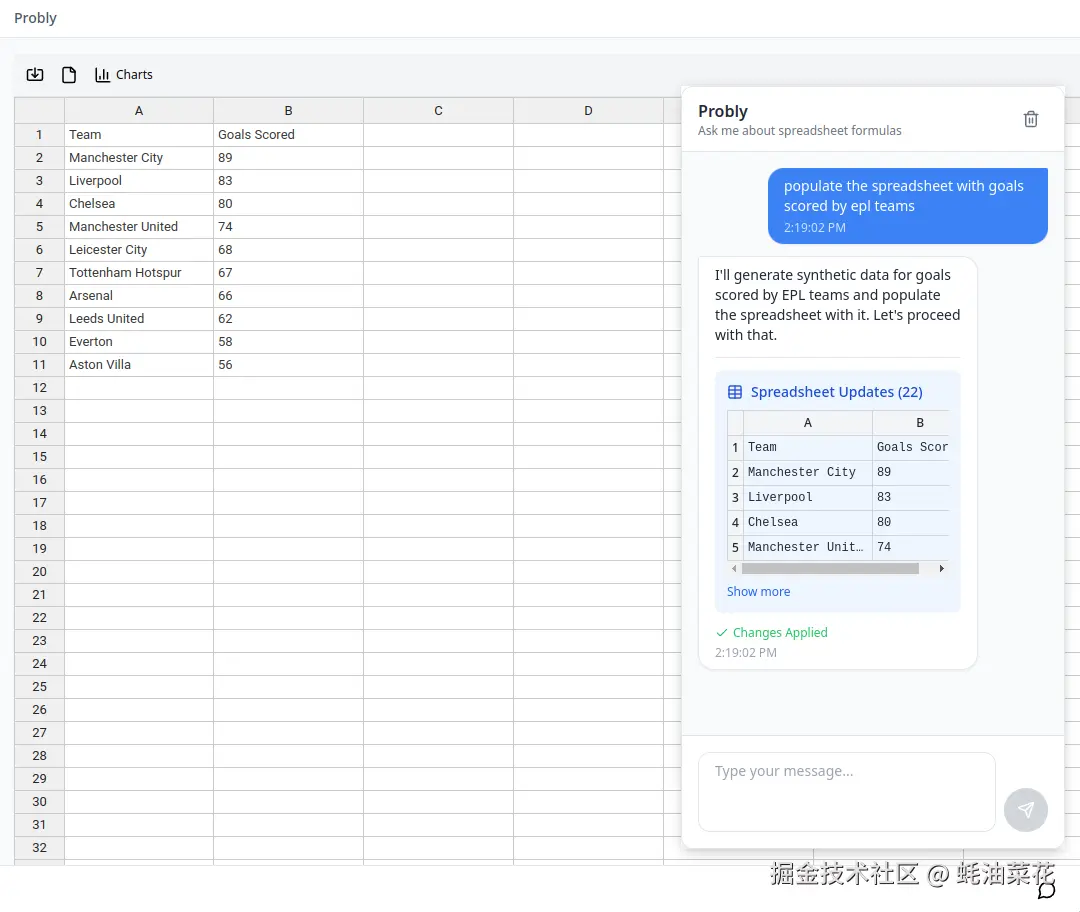1080x912 pixels.
Task: Select the Manchester City cell in the sheet
Action: [139, 158]
